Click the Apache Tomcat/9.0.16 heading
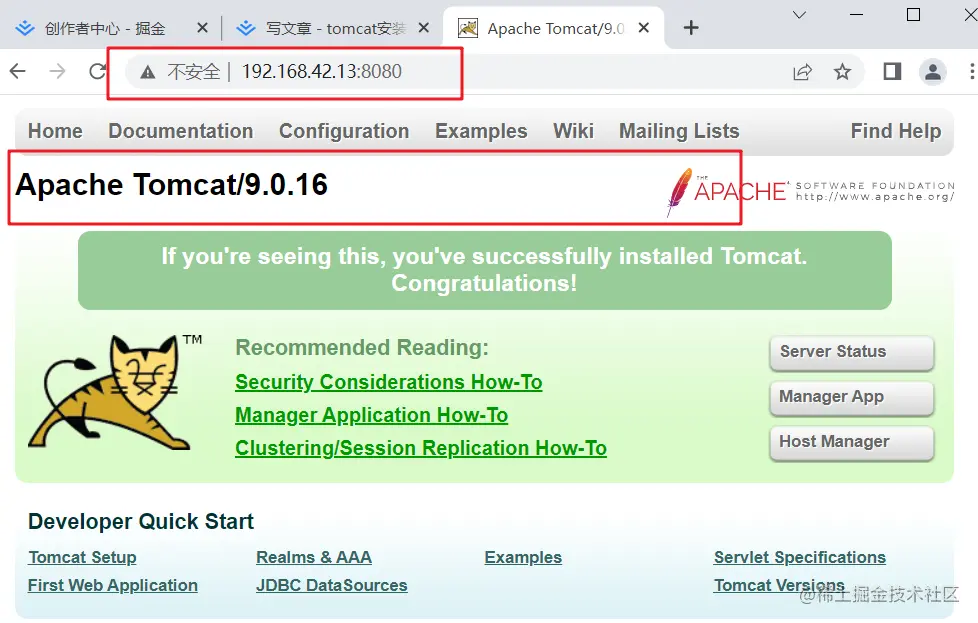Screen dimensions: 978x623 click(172, 185)
